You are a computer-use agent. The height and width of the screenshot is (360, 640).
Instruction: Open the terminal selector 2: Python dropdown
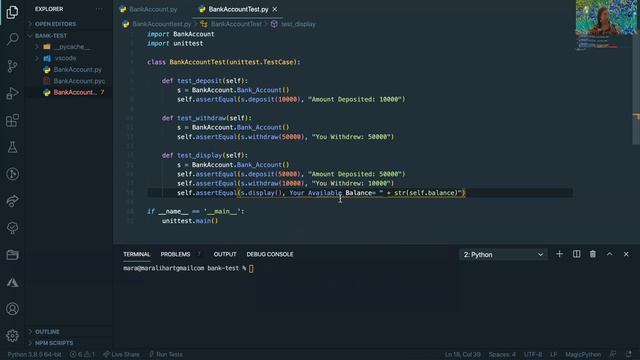(x=503, y=254)
